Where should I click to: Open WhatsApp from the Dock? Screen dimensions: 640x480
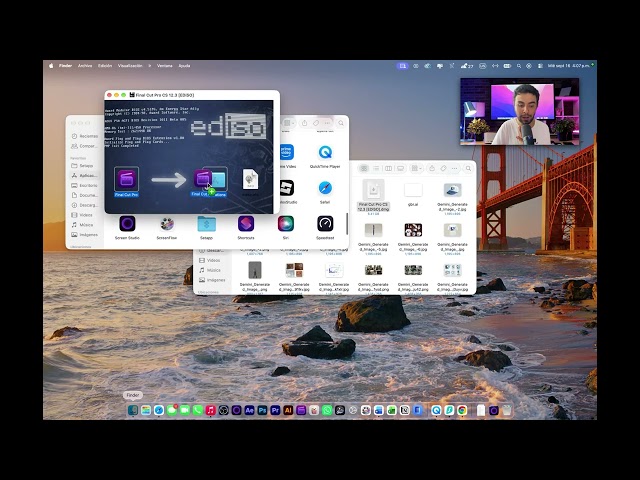[327, 410]
